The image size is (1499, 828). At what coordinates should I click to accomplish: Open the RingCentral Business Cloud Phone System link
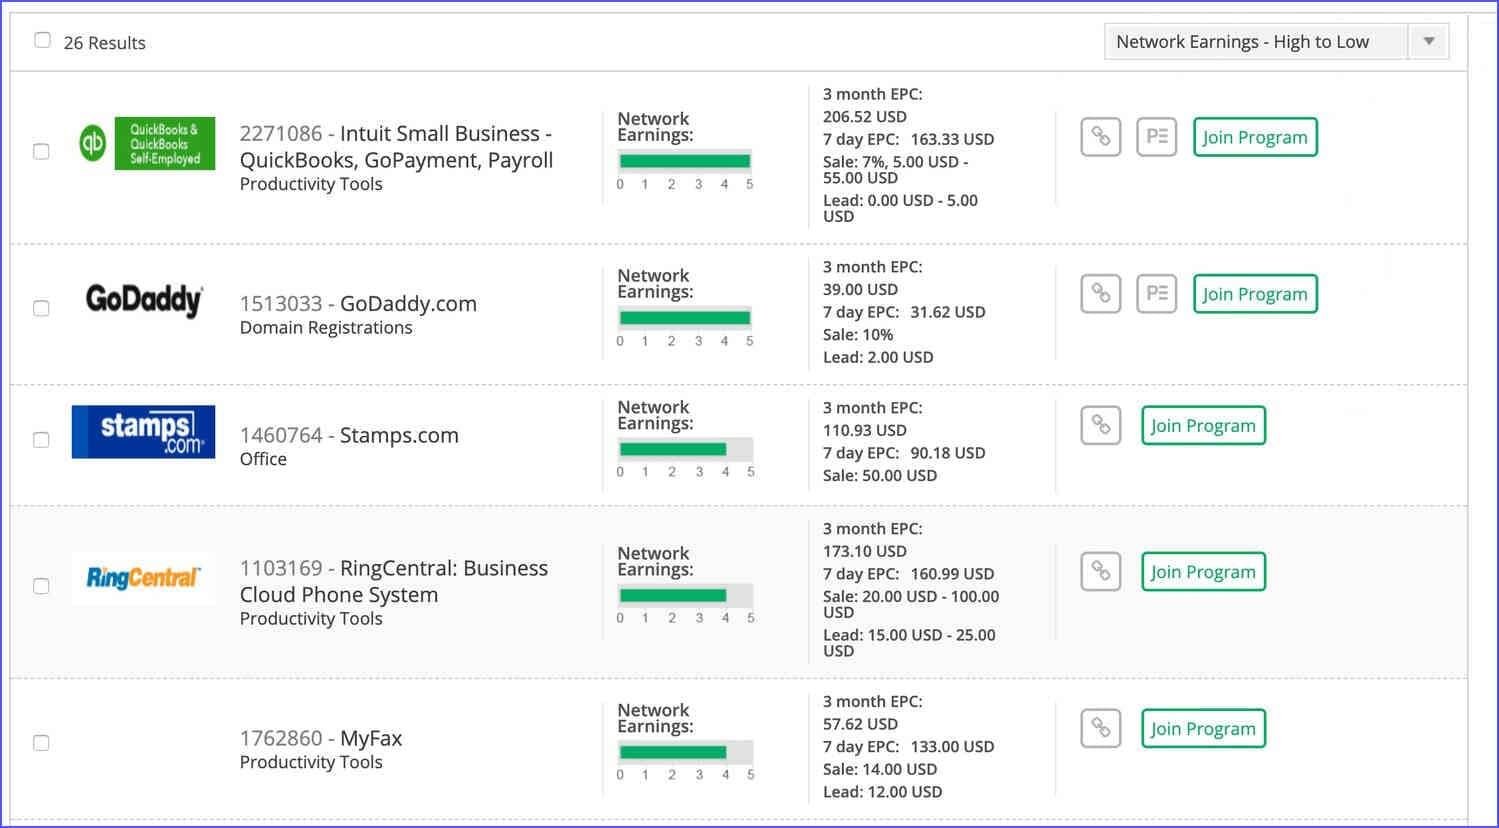(393, 580)
